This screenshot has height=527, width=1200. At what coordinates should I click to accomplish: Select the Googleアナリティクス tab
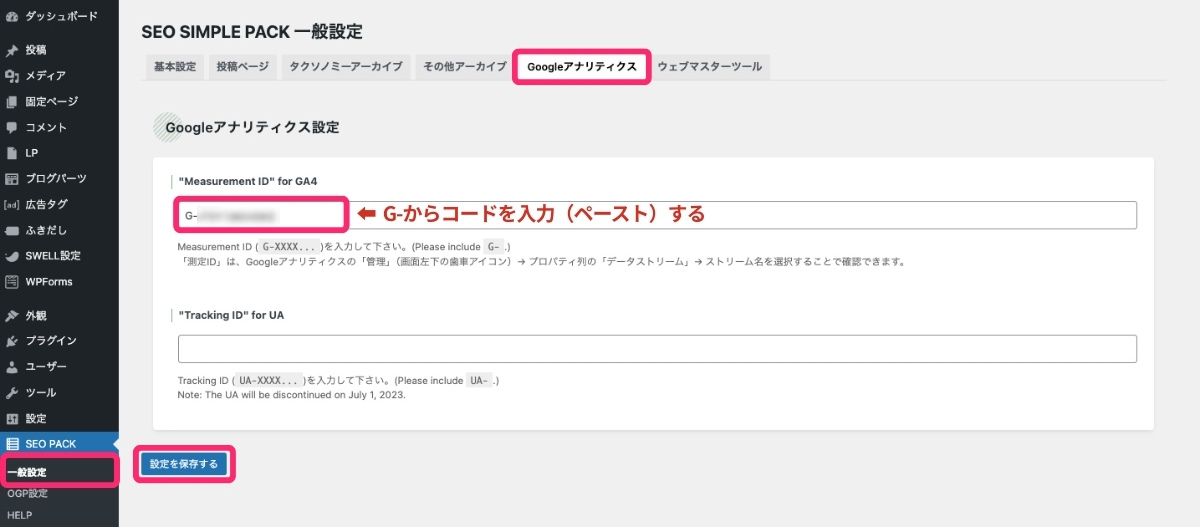point(582,66)
